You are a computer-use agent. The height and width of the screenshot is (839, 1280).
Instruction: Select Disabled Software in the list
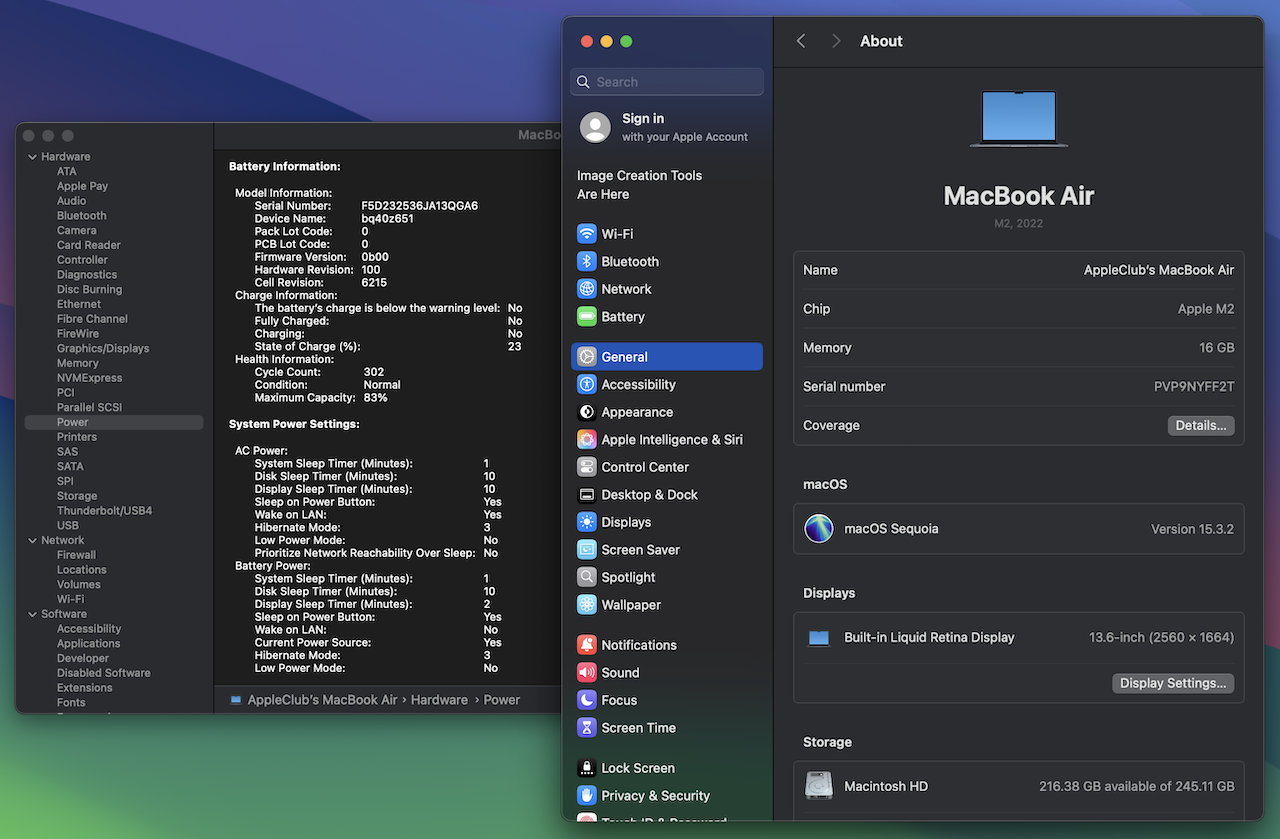click(x=104, y=673)
